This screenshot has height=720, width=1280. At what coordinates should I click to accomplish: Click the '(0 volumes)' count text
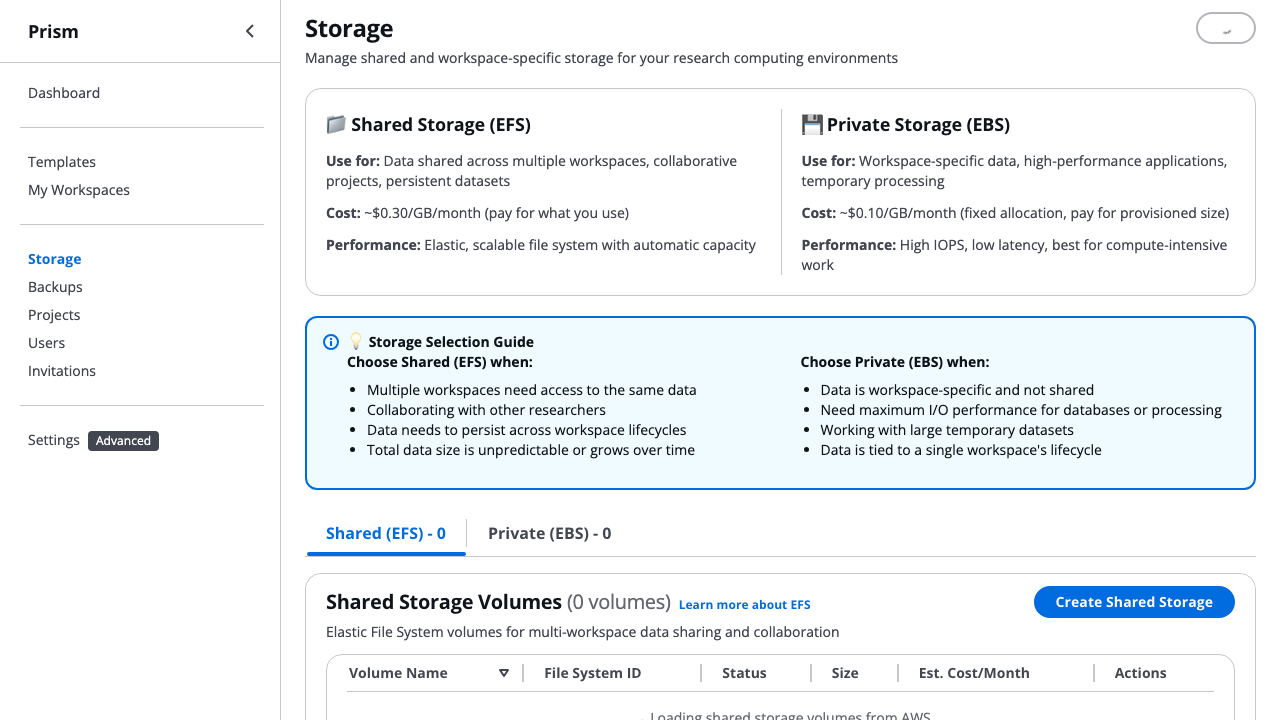point(619,602)
